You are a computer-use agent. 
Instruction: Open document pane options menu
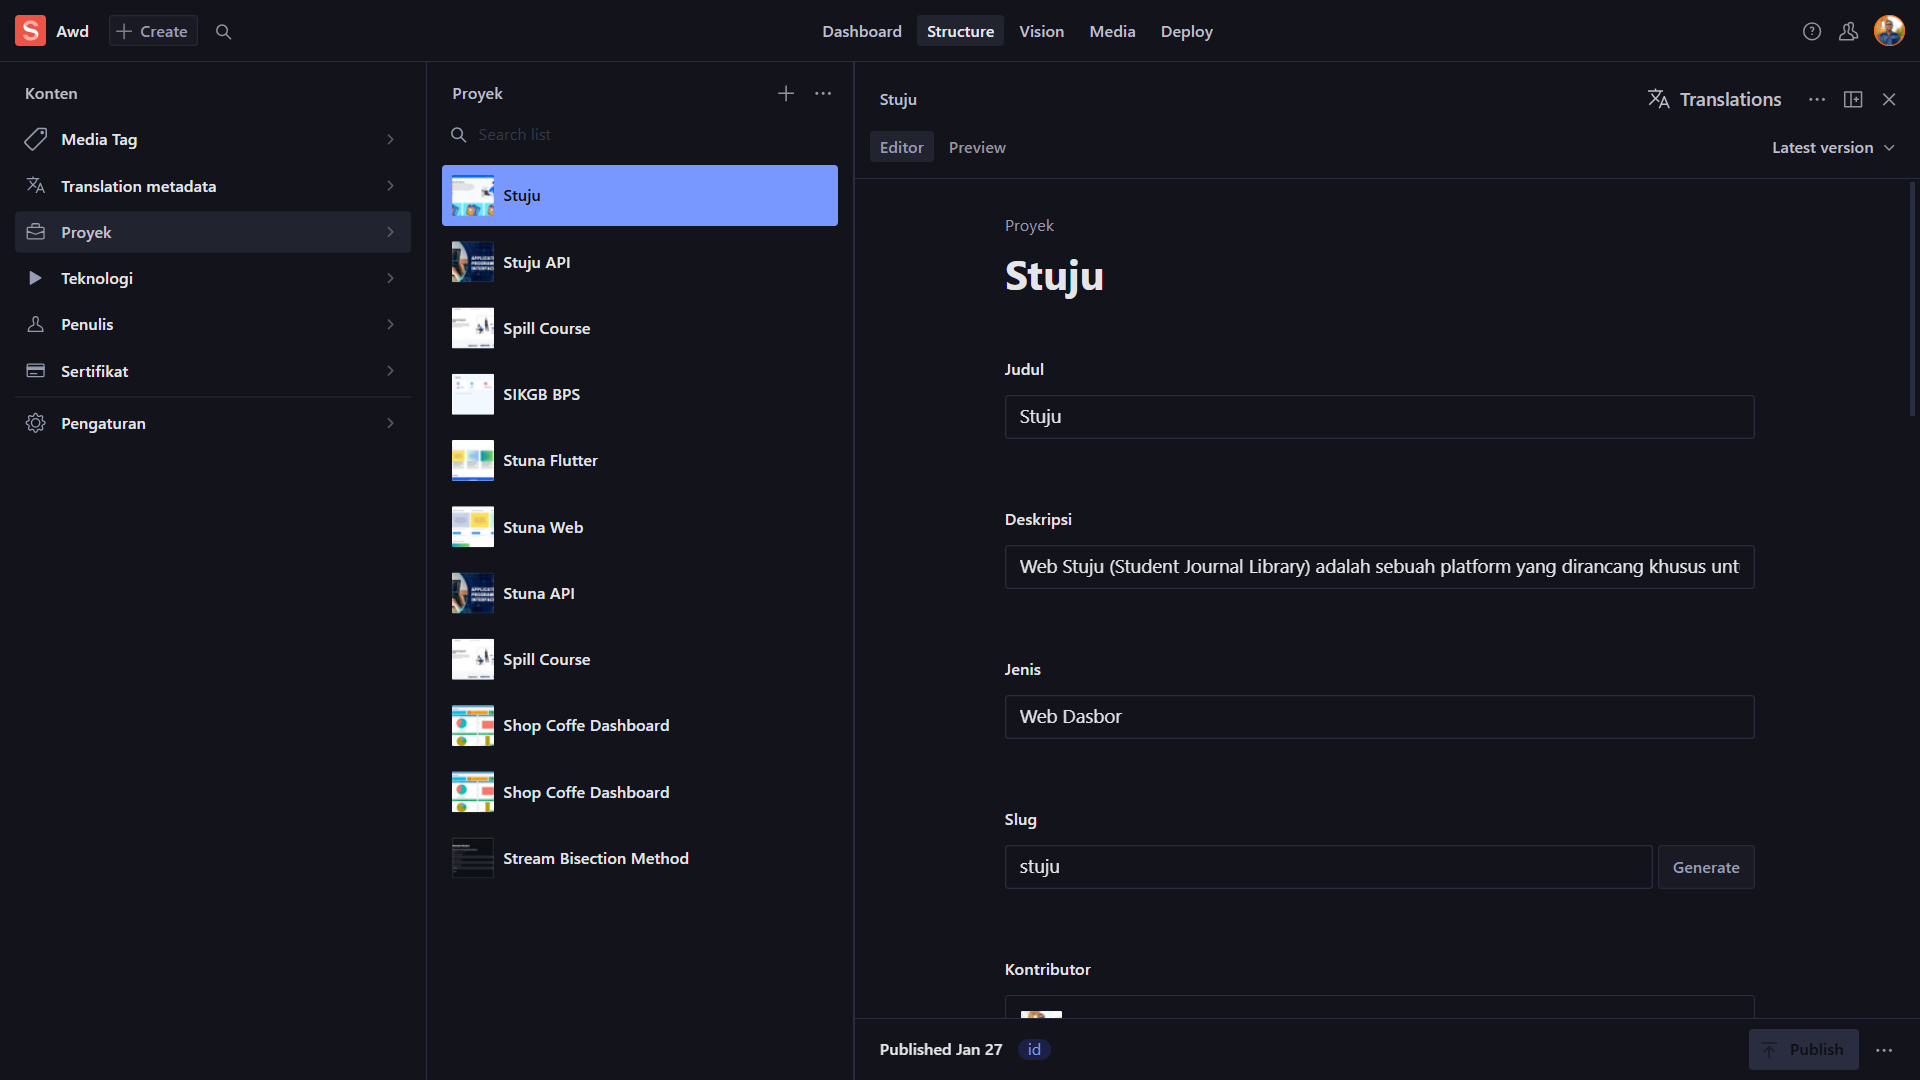click(1817, 99)
